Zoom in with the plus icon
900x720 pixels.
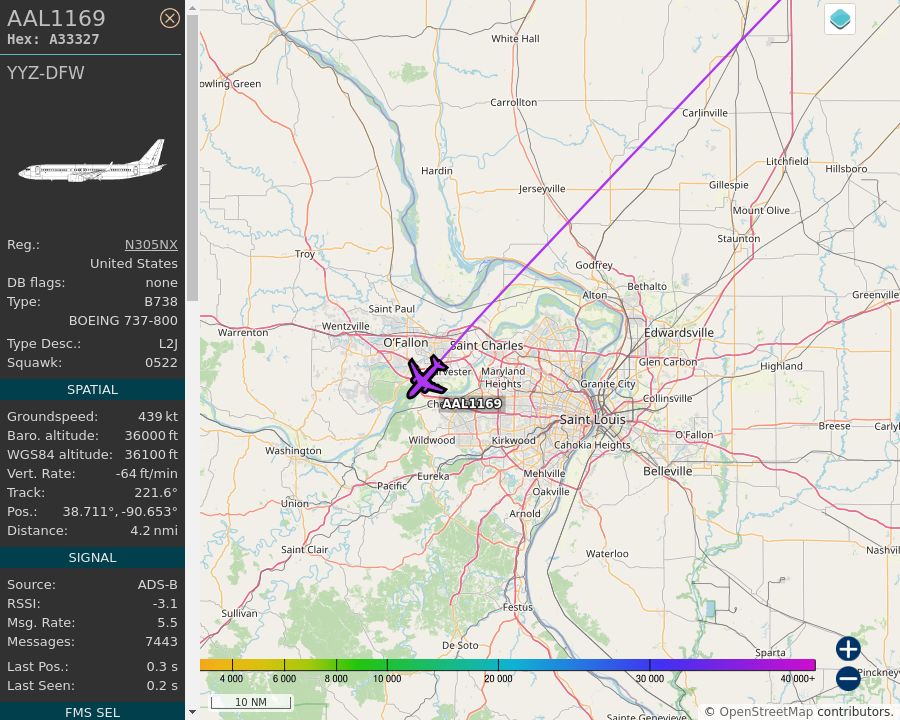pyautogui.click(x=847, y=648)
